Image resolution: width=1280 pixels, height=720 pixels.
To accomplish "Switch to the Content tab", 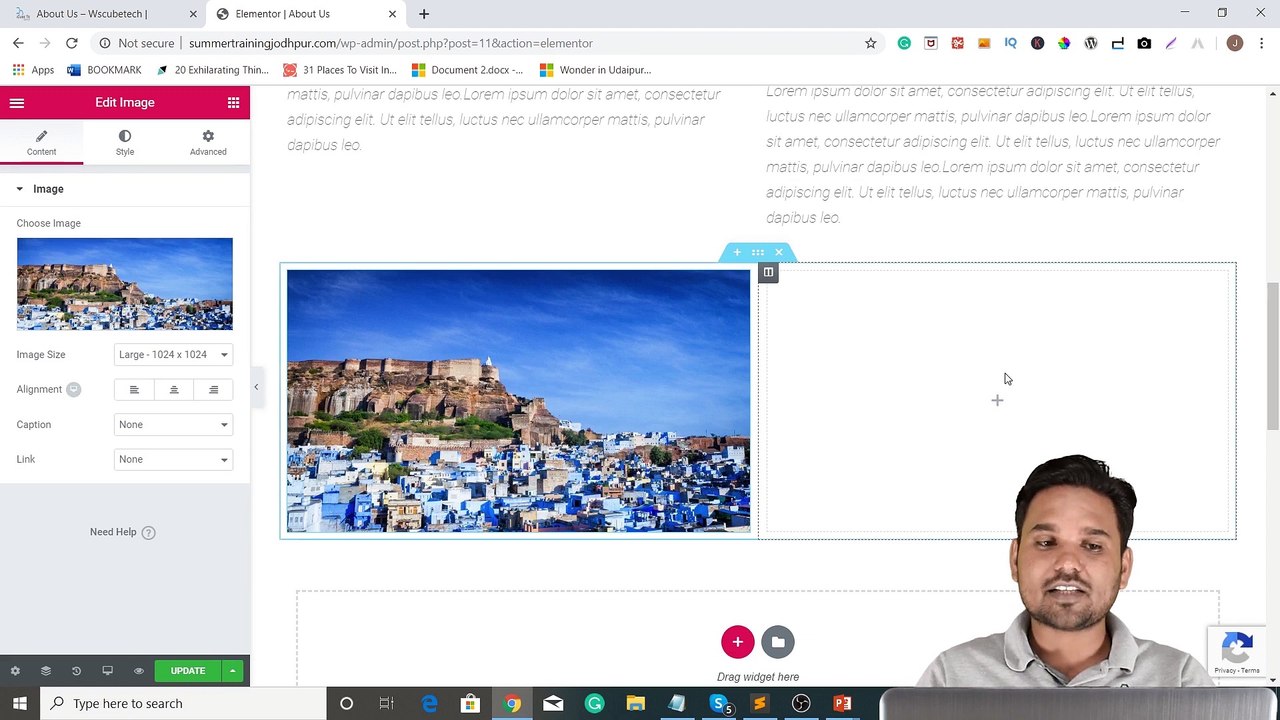I will (41, 142).
